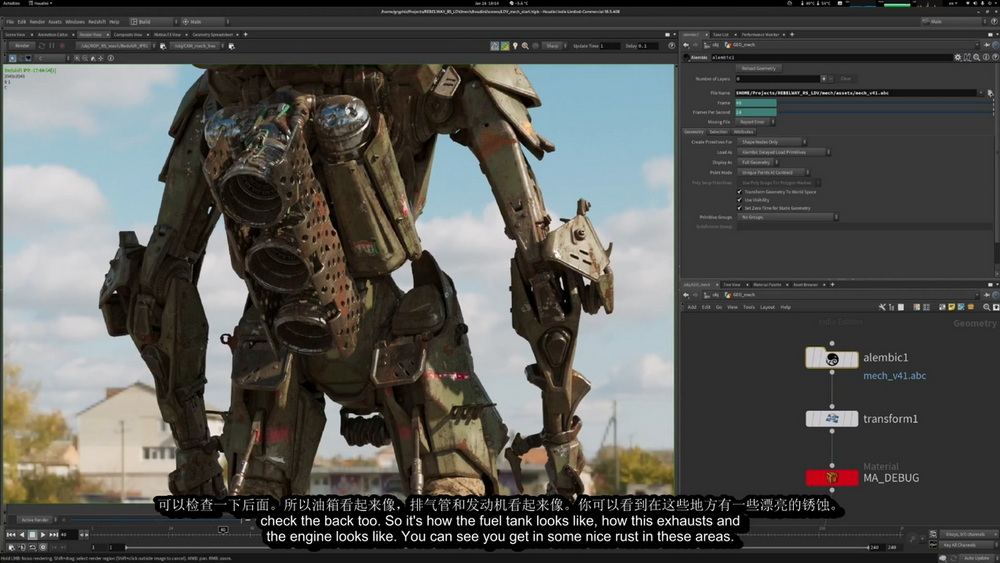1000x563 pixels.
Task: Click the camera node chooser icon
Action: pos(231,46)
